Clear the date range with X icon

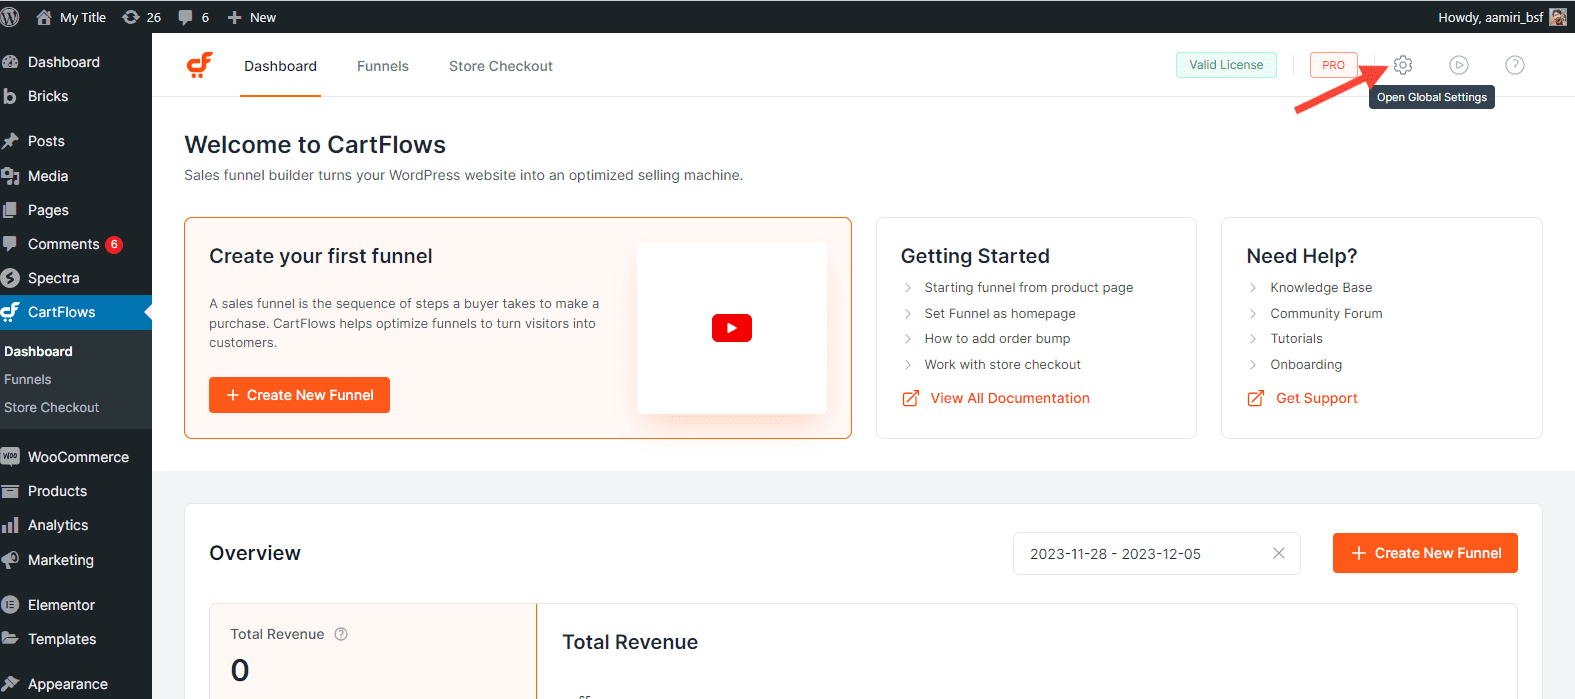point(1278,553)
